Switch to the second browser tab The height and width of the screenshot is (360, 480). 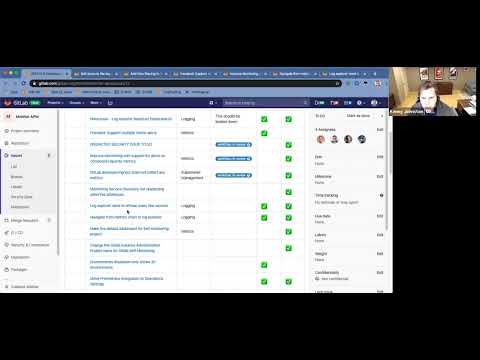(96, 74)
